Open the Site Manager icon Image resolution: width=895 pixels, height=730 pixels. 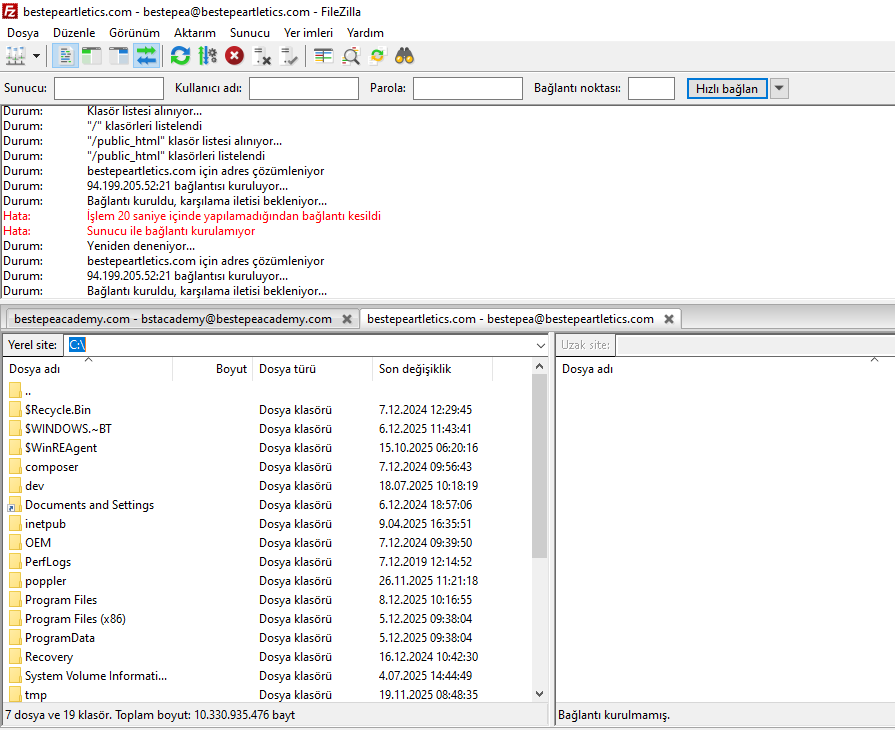[x=16, y=56]
